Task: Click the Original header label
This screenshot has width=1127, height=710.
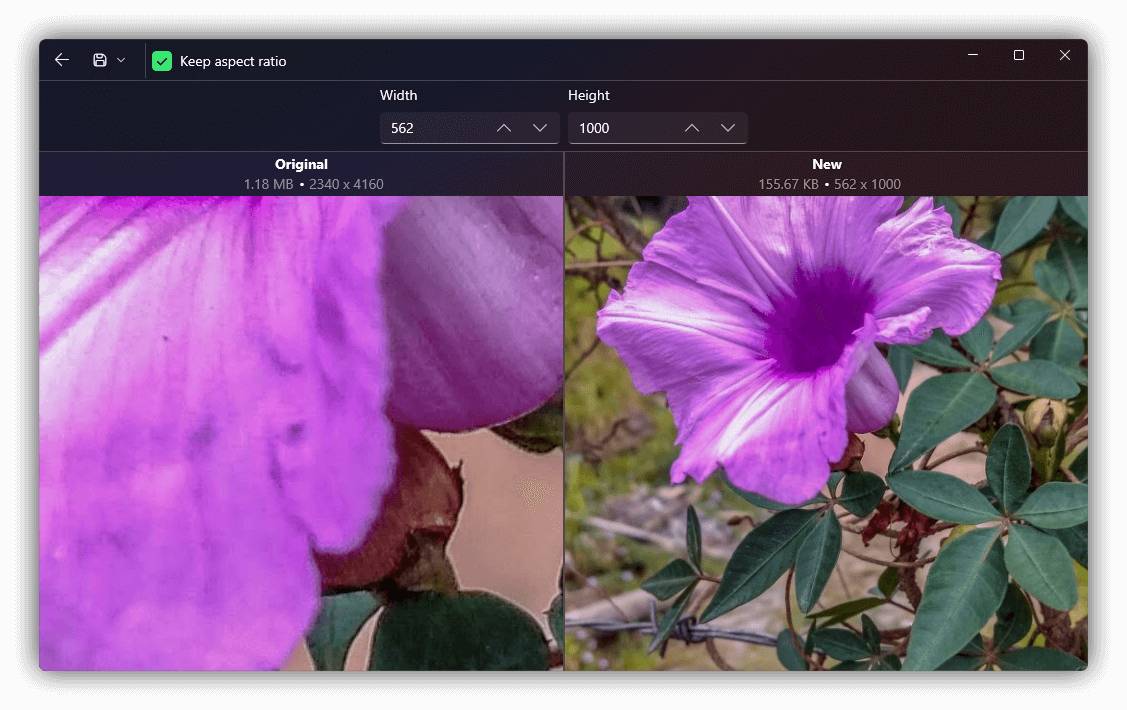Action: [x=301, y=164]
